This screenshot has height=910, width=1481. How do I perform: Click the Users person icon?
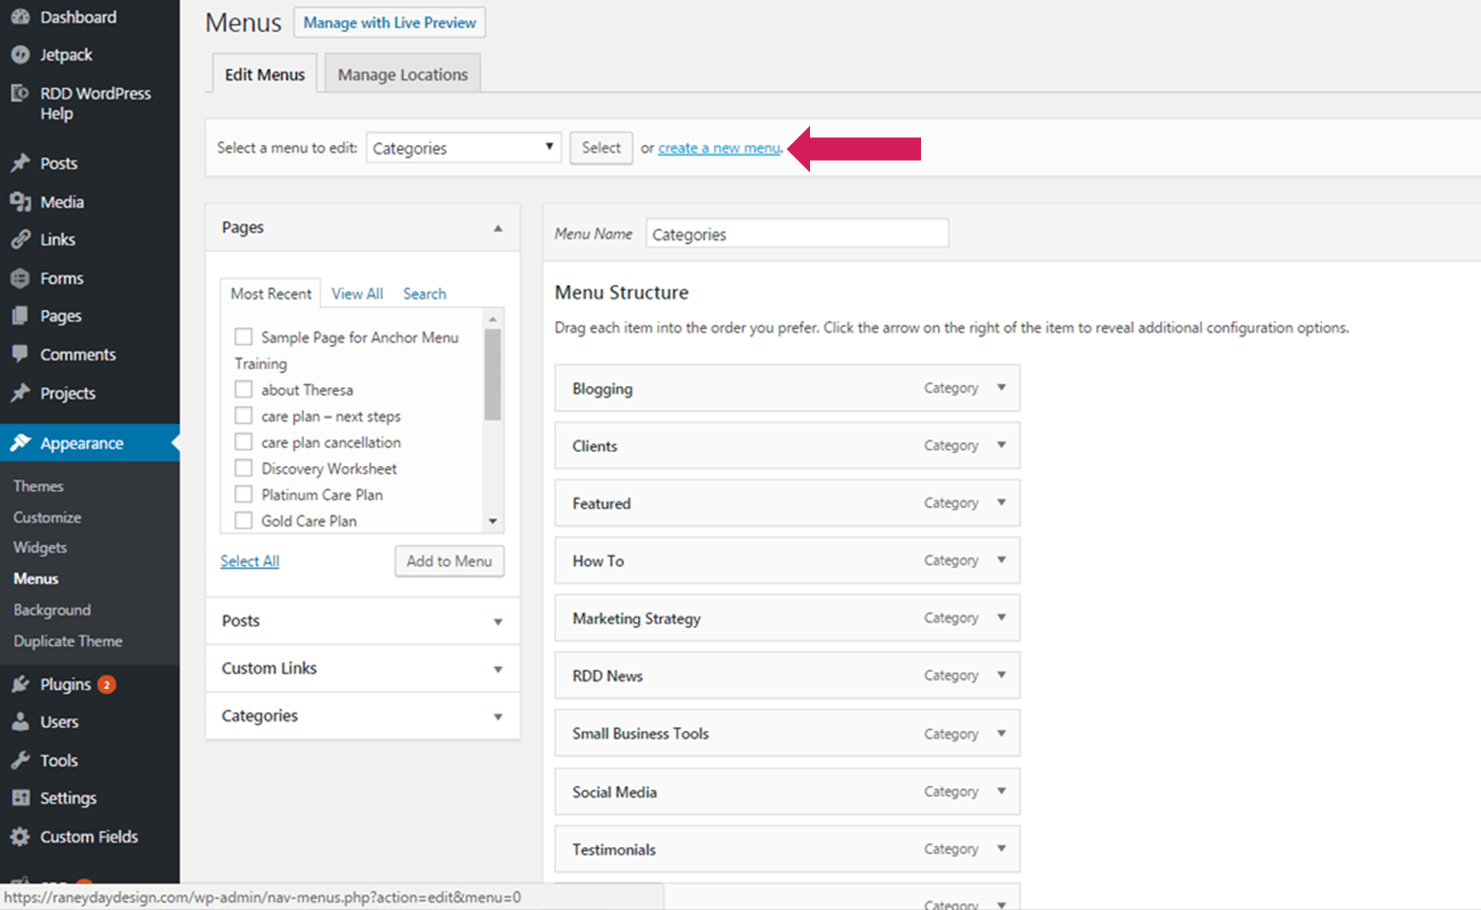point(20,722)
